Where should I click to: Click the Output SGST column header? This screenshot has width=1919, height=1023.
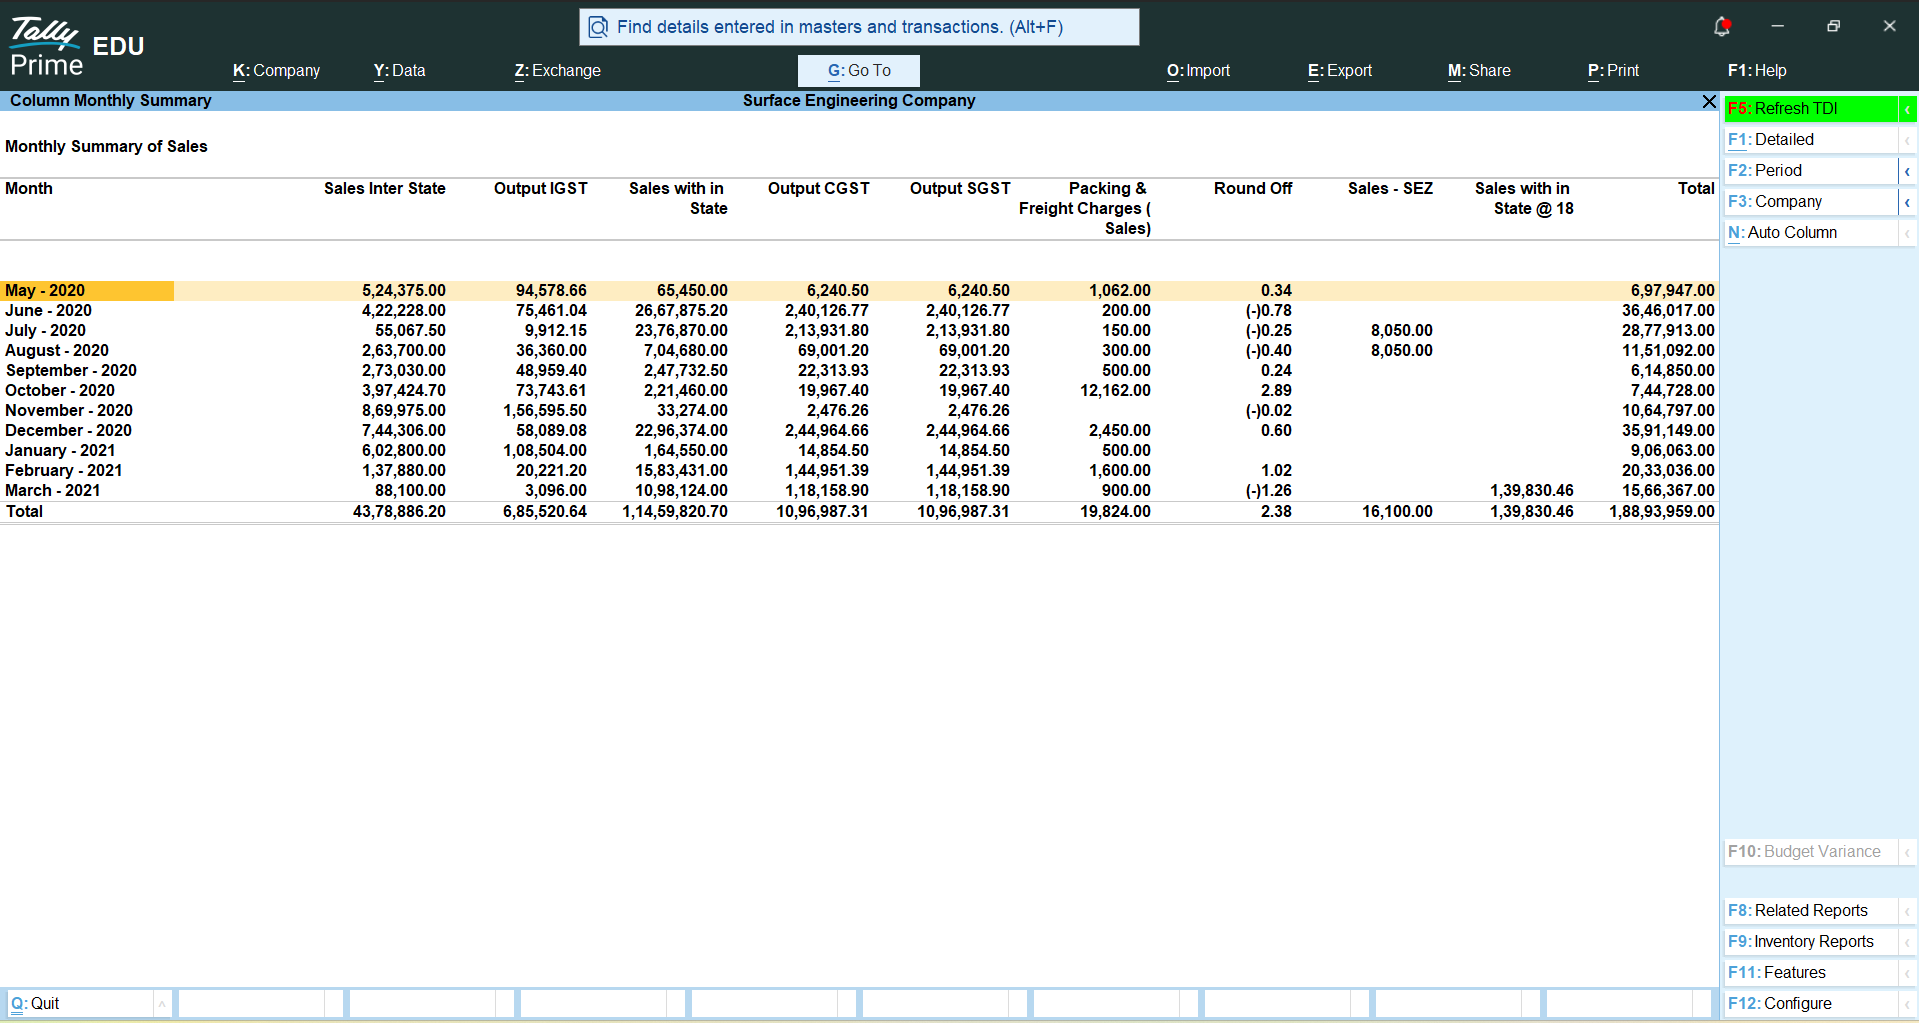(x=960, y=189)
